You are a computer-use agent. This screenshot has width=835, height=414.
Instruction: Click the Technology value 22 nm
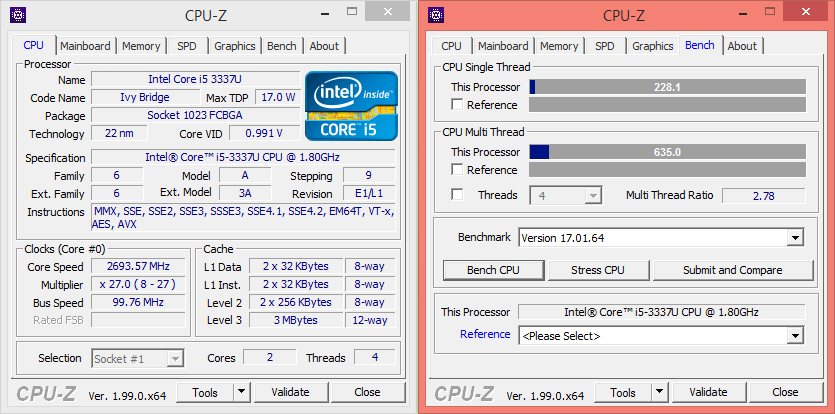coord(119,133)
